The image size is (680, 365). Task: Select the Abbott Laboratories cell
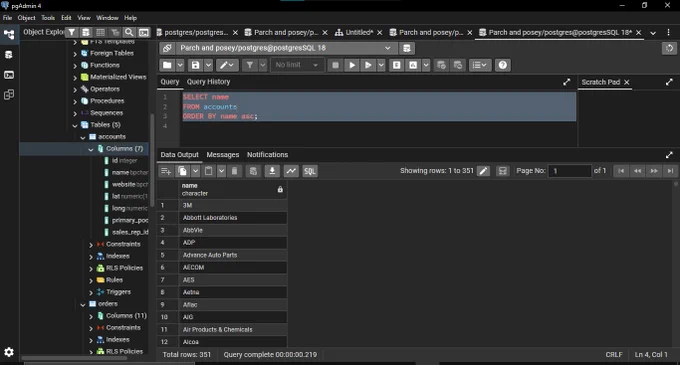point(233,218)
